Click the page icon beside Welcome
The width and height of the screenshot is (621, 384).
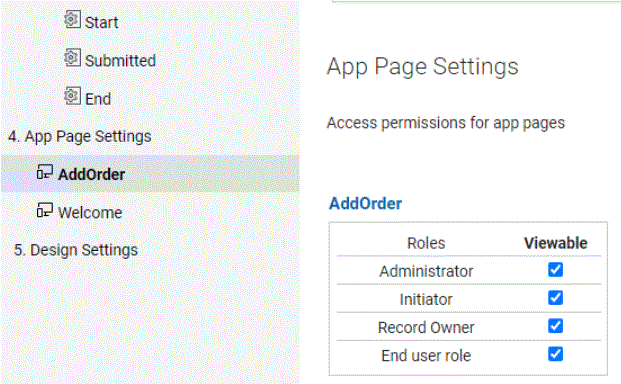point(45,210)
